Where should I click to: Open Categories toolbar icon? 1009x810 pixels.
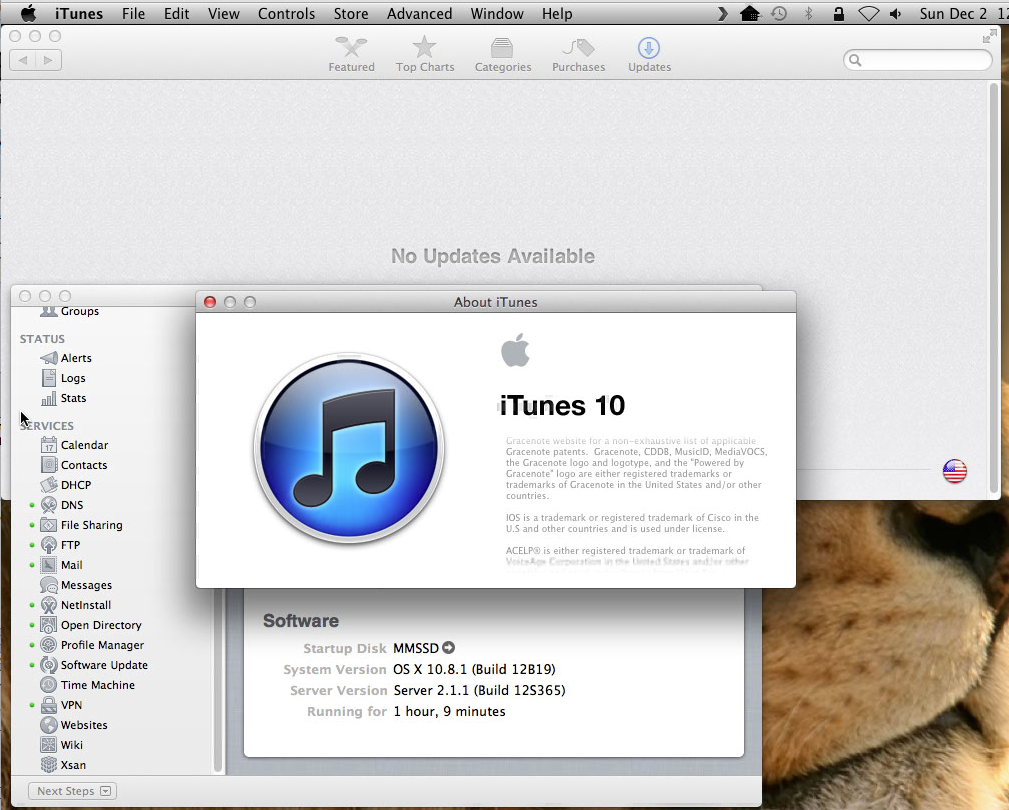coord(503,54)
